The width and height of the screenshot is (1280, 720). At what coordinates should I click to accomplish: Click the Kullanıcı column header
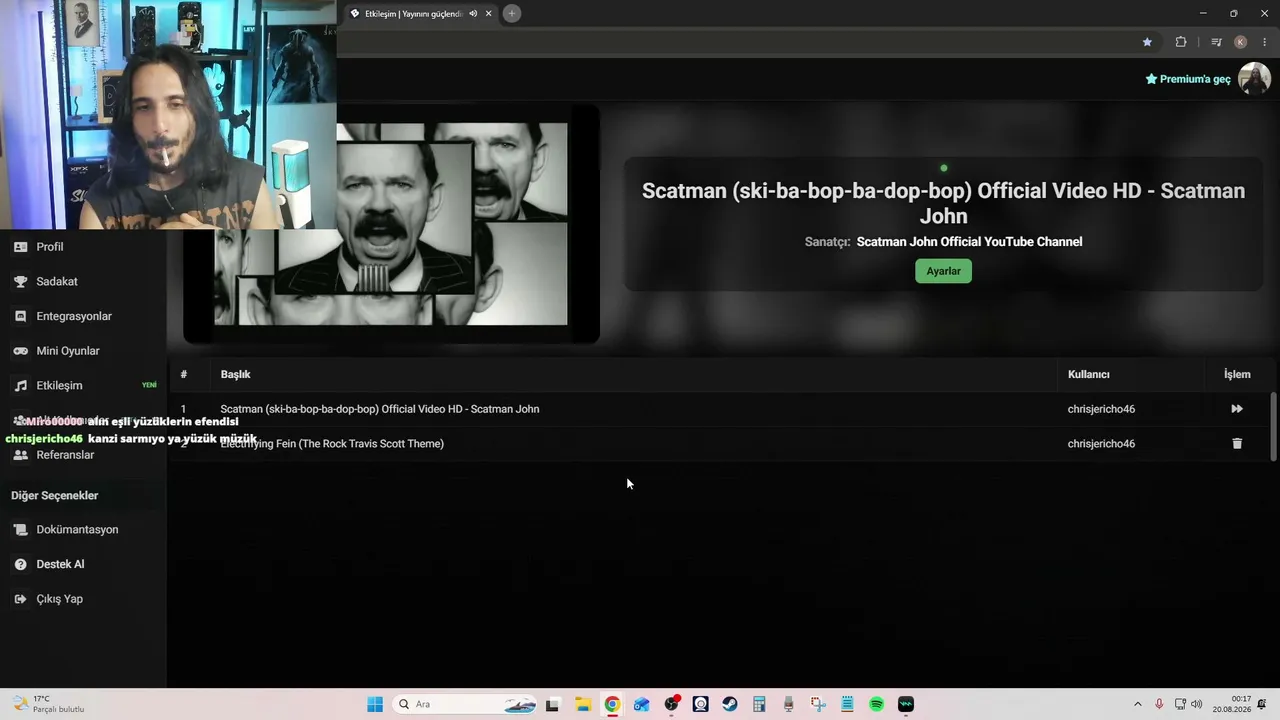click(1089, 374)
